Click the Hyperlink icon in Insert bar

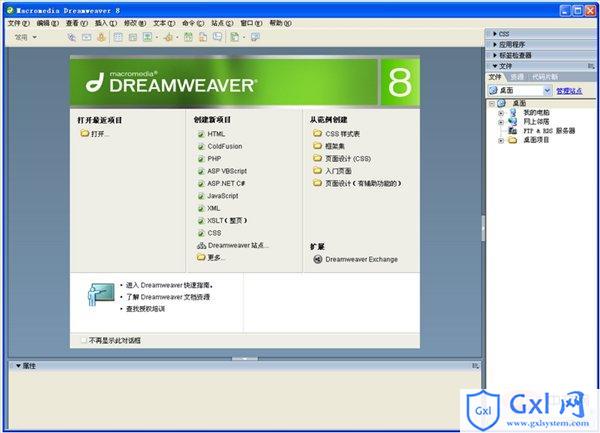pyautogui.click(x=72, y=37)
